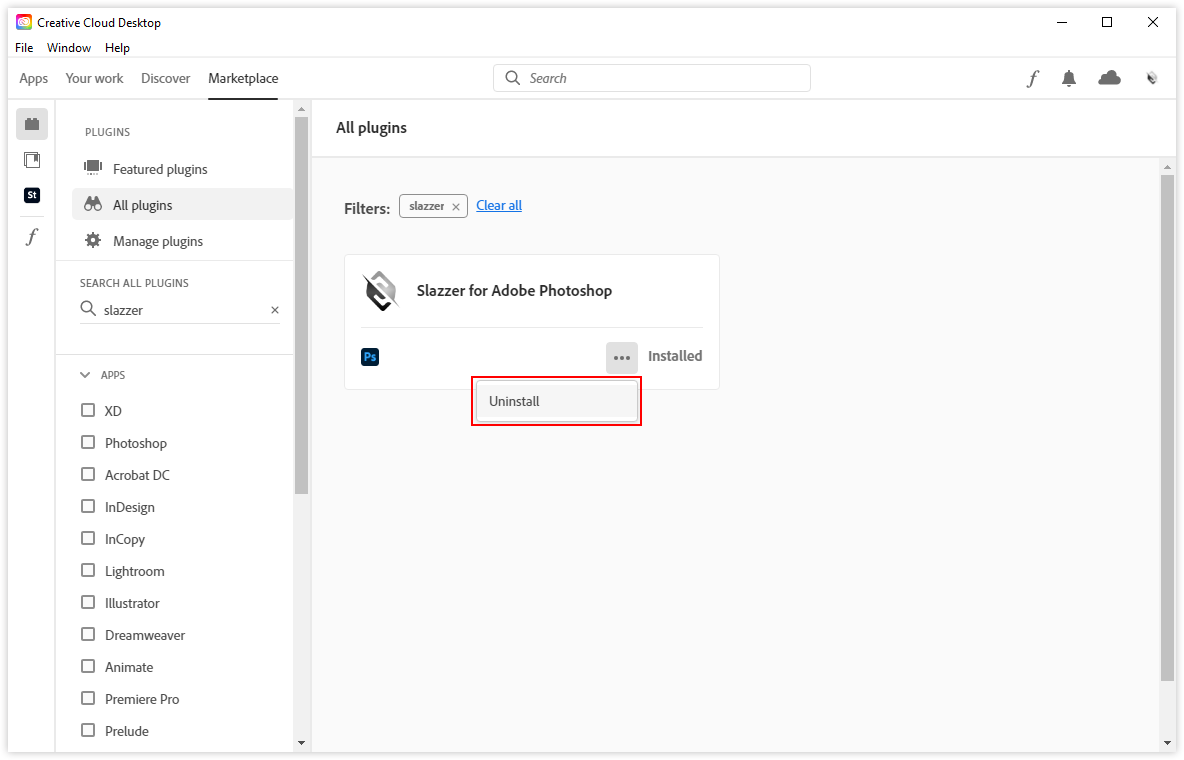This screenshot has height=760, width=1184.
Task: Open the three-dot menu on Slazzer card
Action: [x=621, y=358]
